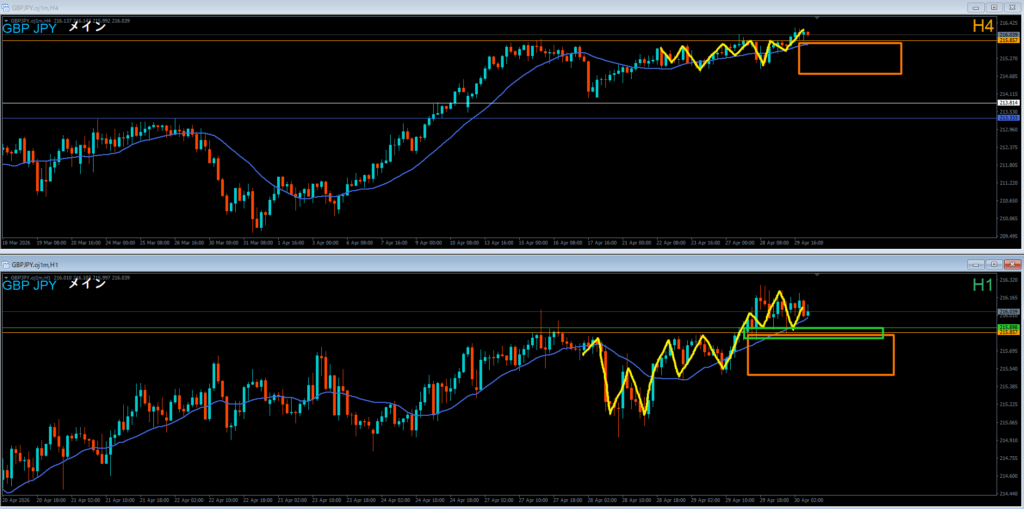Click the white 213.814 price level tag
Image resolution: width=1024 pixels, height=509 pixels.
[1008, 103]
